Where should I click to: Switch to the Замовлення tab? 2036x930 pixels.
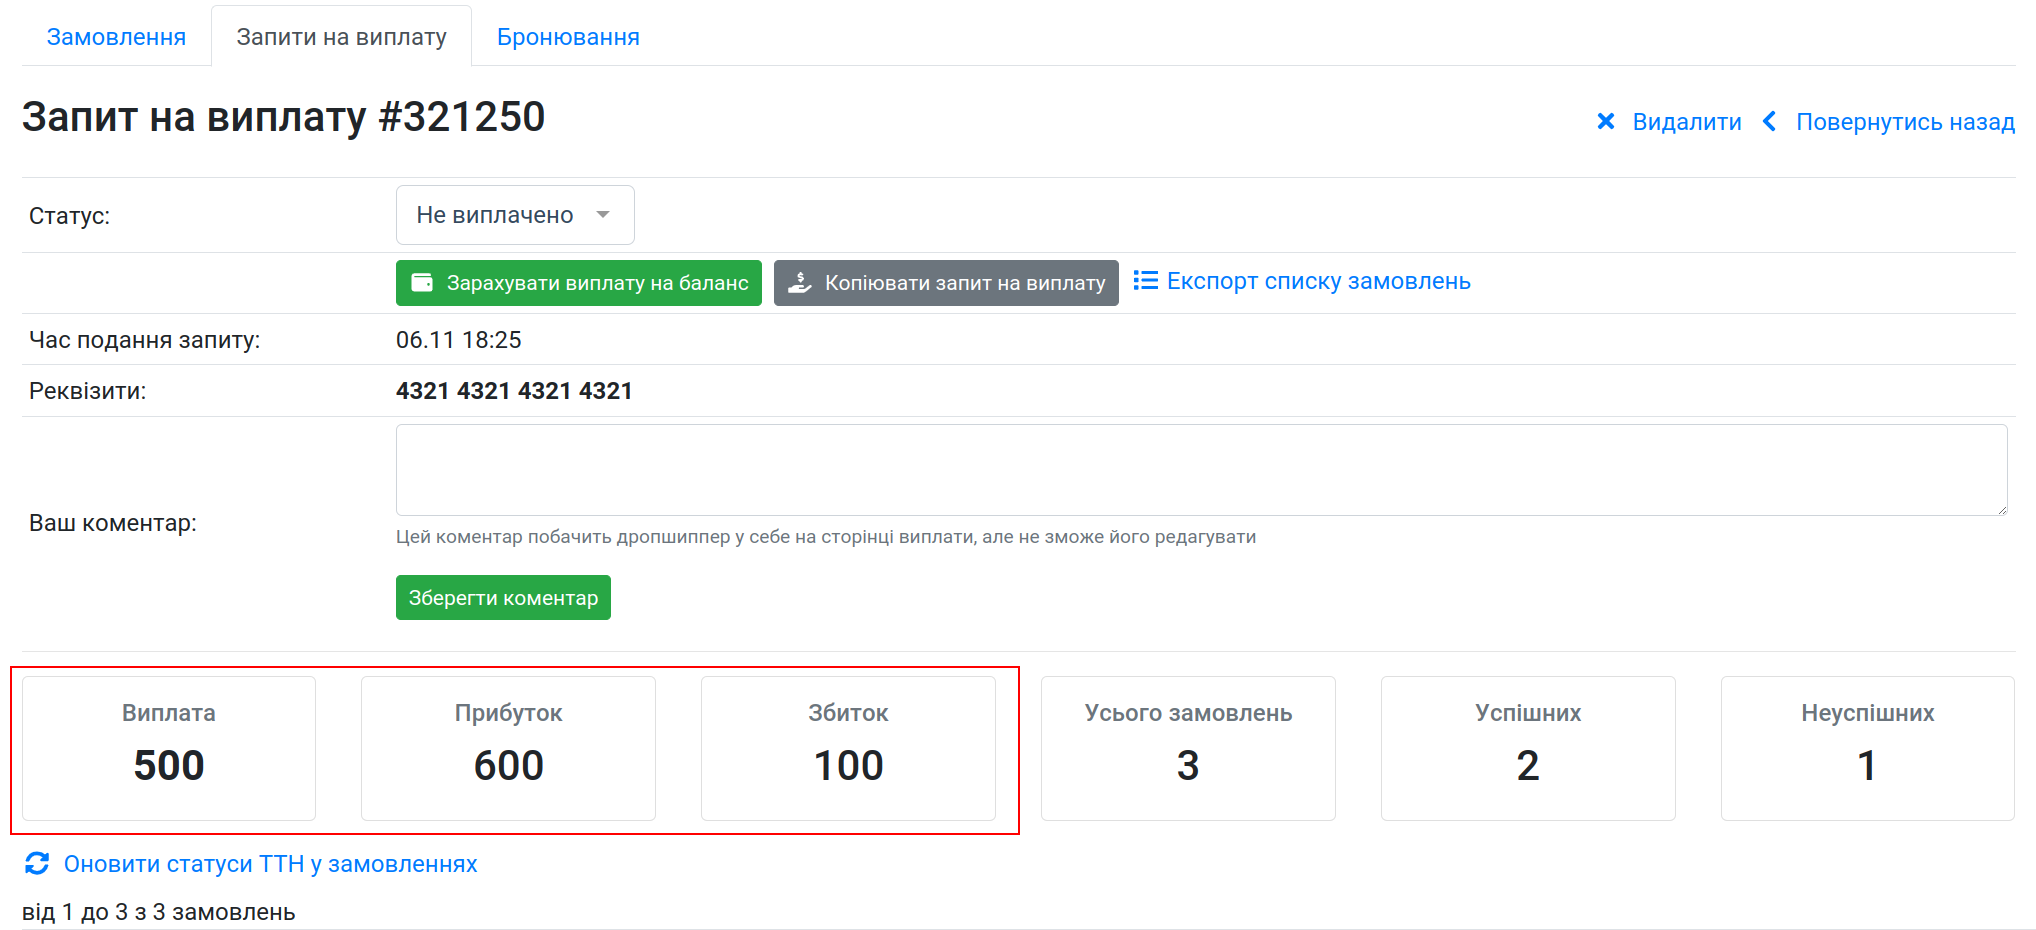coord(116,37)
